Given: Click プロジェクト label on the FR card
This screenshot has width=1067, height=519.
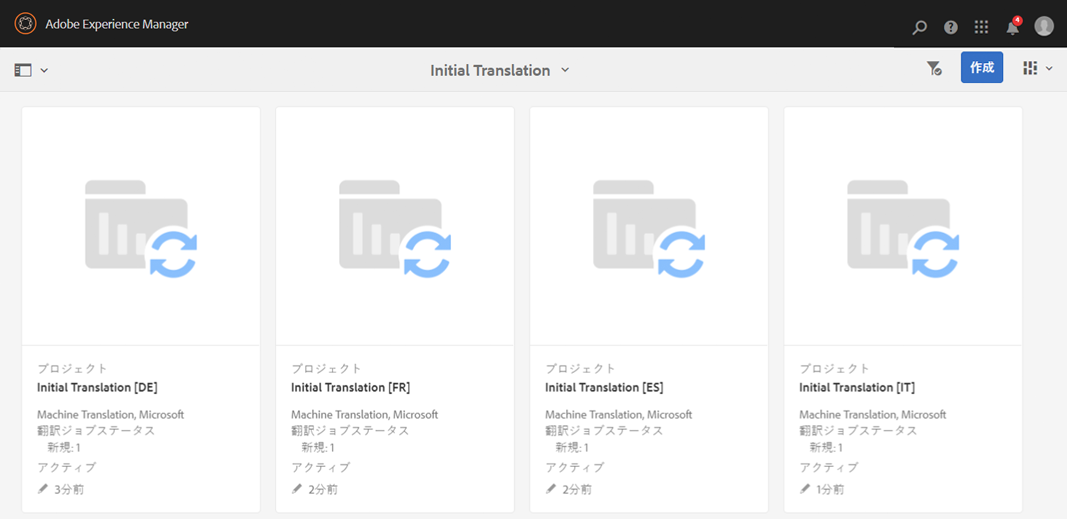Looking at the screenshot, I should (x=326, y=369).
